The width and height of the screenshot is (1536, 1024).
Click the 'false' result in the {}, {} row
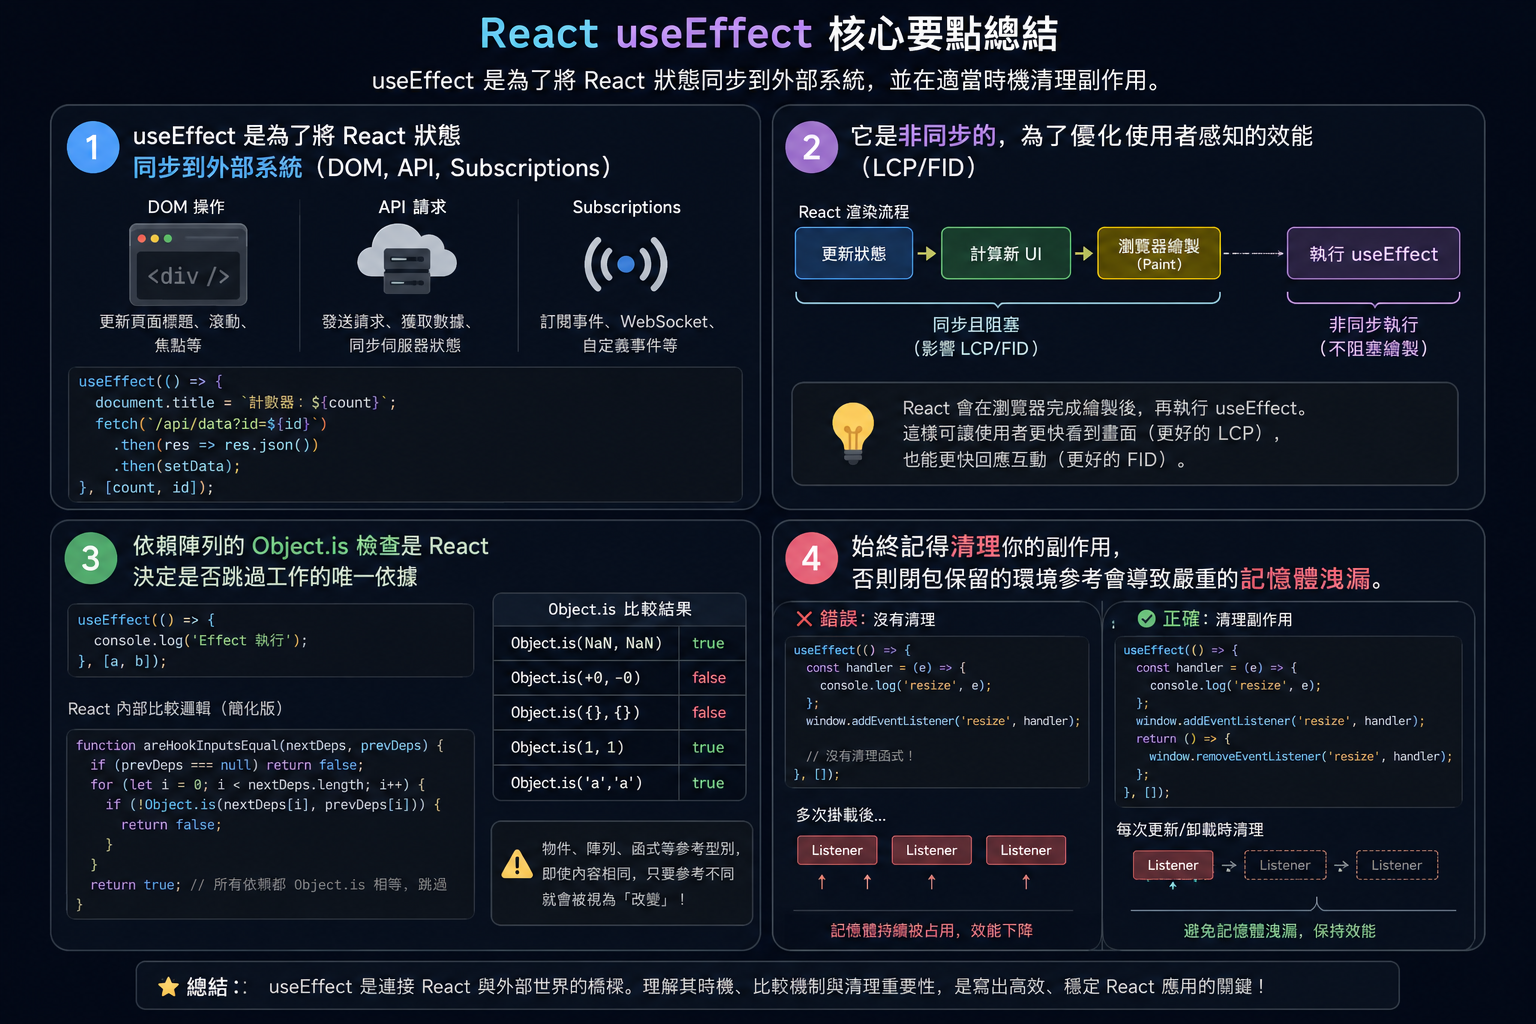tap(709, 713)
